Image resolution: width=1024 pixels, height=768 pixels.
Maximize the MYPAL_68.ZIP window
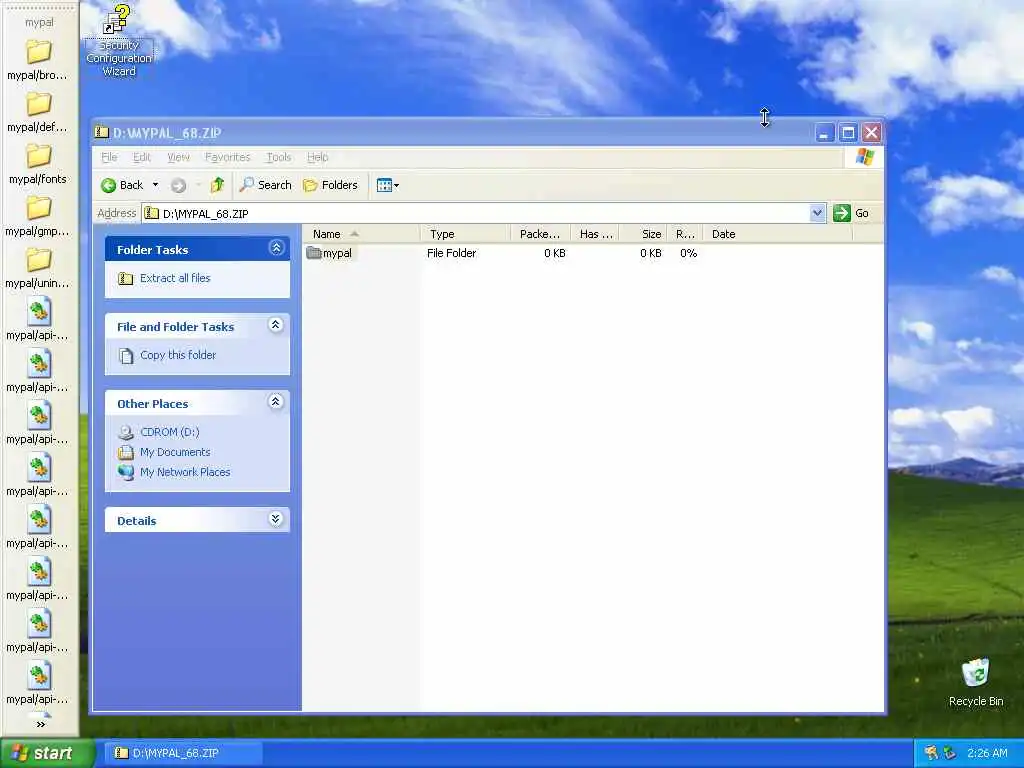[x=848, y=133]
